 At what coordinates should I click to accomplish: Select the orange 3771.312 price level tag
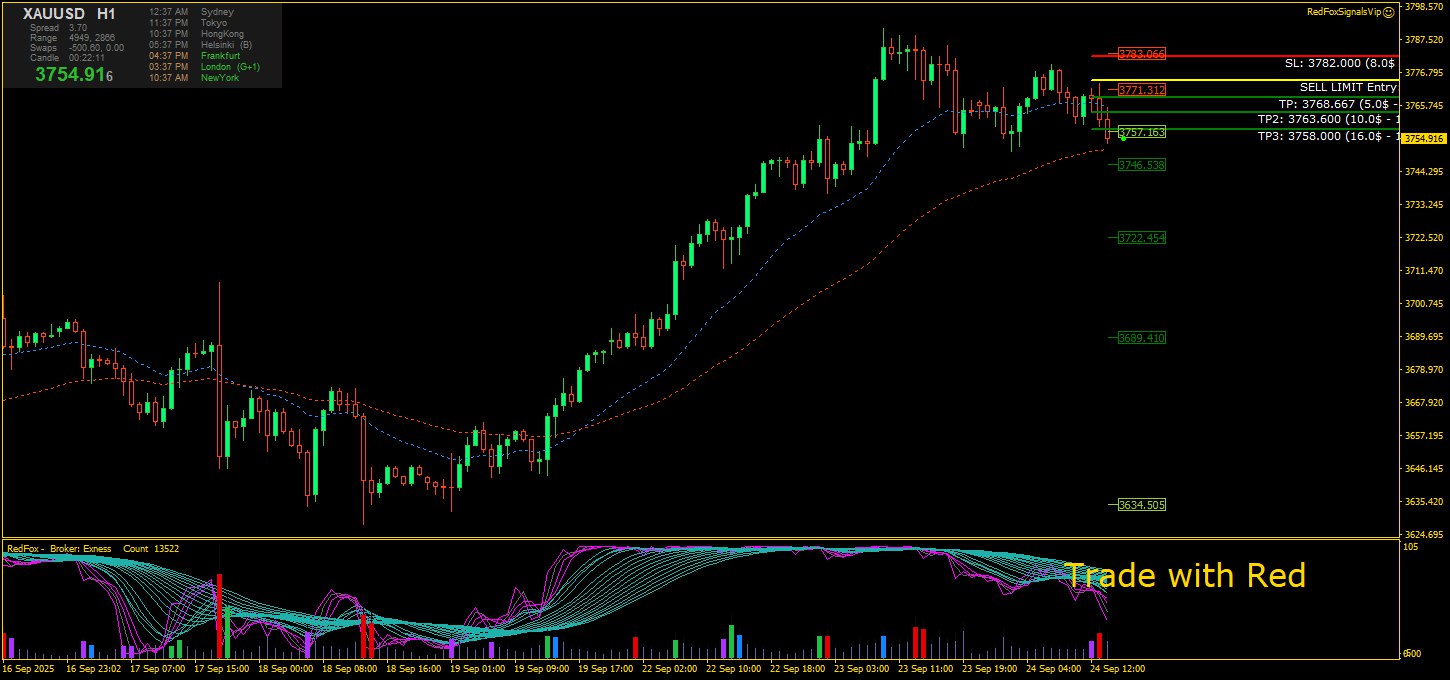click(x=1142, y=90)
